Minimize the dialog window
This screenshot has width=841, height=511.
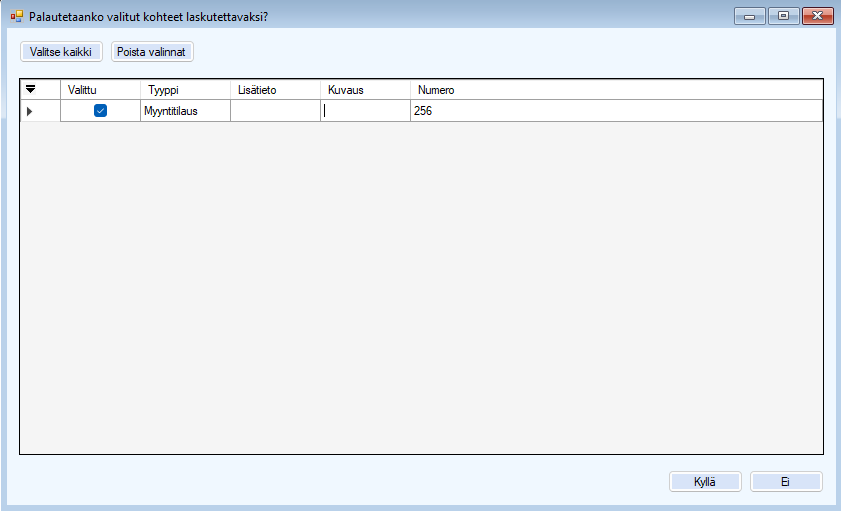pos(749,16)
